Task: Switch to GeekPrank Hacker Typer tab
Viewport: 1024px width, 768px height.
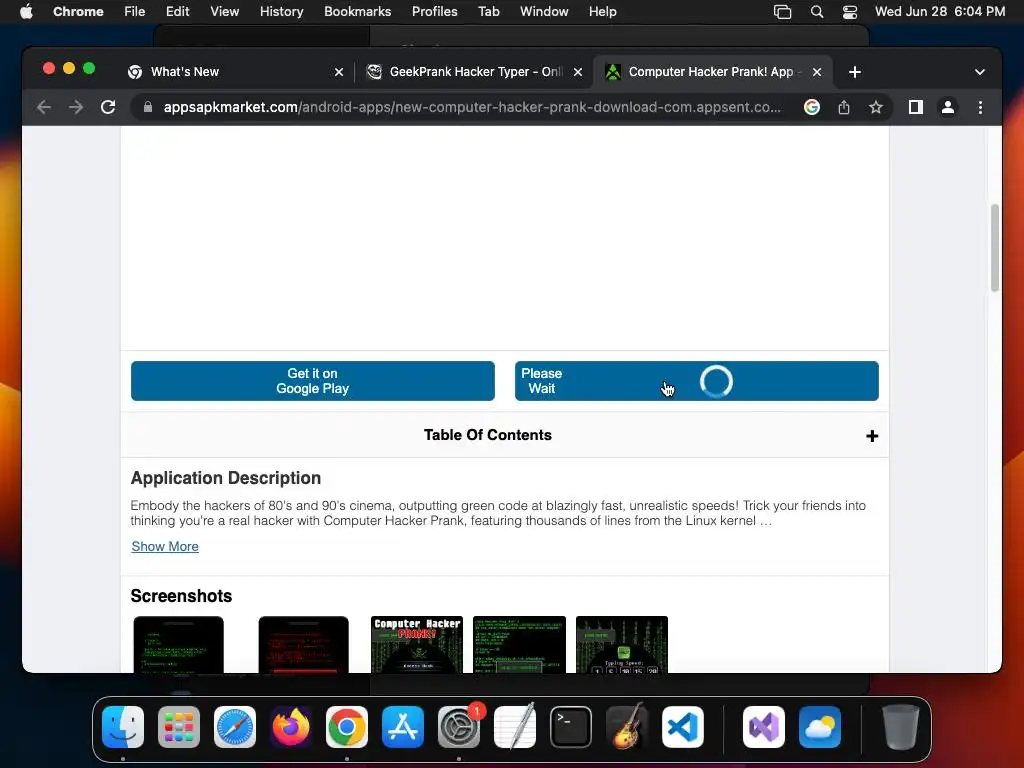Action: click(474, 72)
